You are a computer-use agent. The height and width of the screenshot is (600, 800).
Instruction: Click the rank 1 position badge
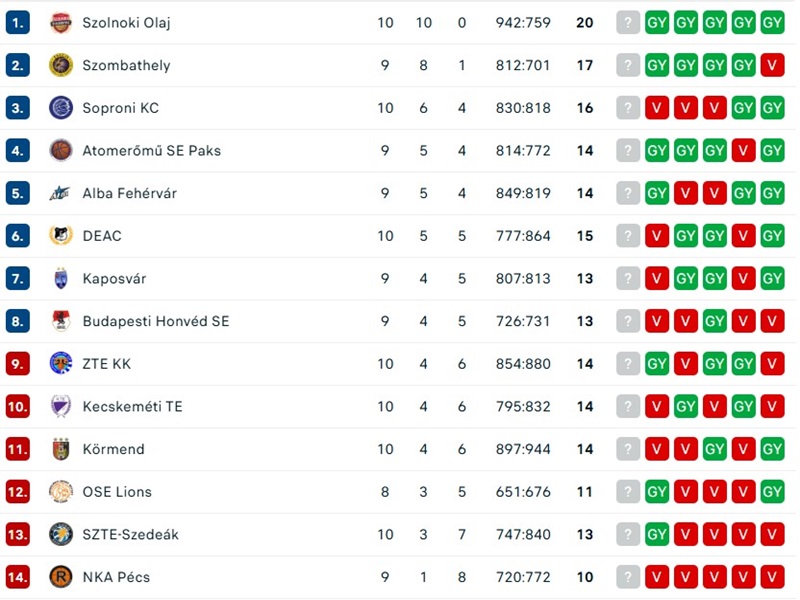coord(18,23)
